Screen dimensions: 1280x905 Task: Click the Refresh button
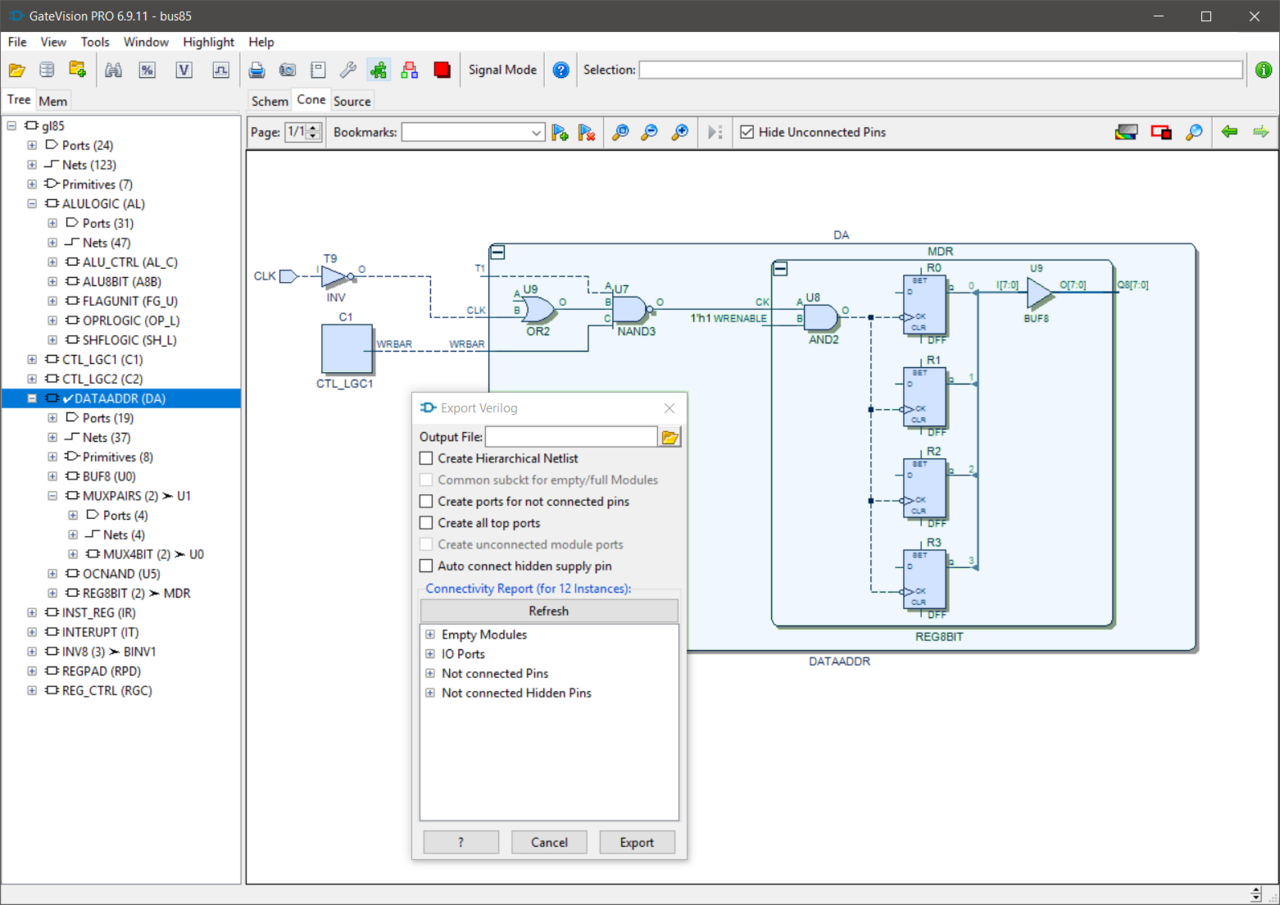(x=548, y=610)
